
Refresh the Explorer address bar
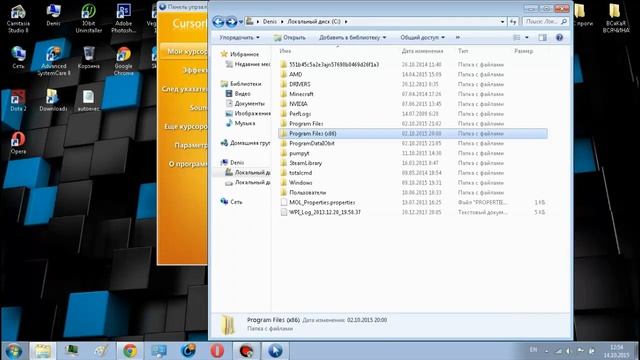tap(513, 22)
